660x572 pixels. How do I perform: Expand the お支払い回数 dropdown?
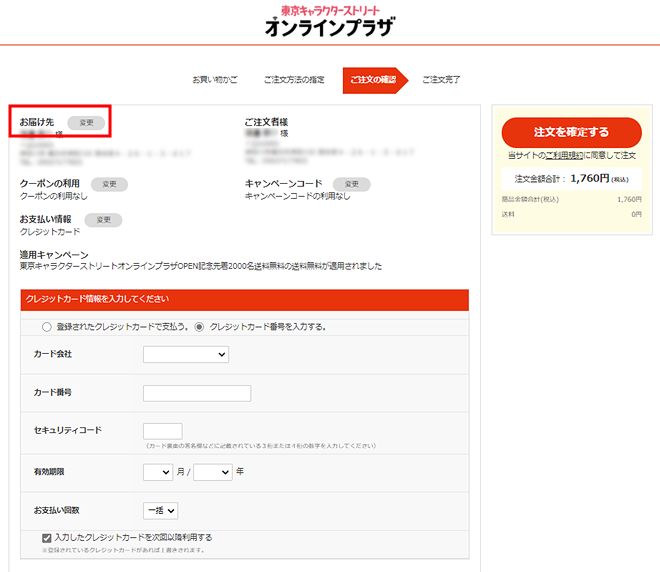click(160, 511)
